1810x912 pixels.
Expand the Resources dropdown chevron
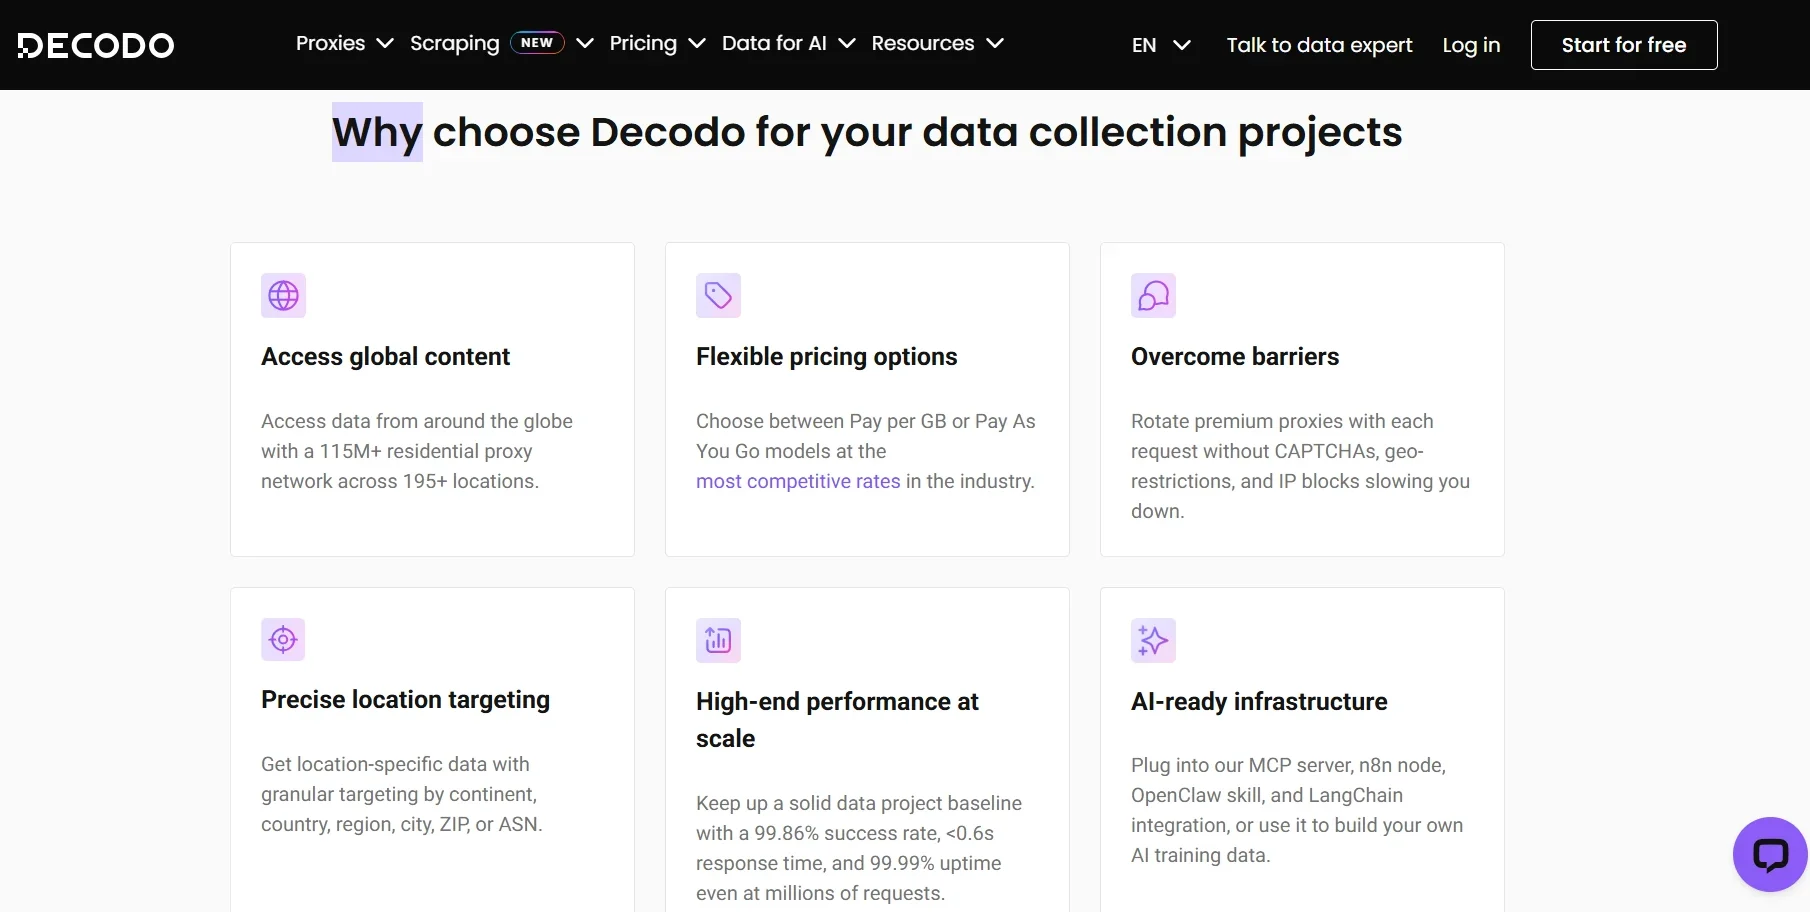(x=995, y=43)
